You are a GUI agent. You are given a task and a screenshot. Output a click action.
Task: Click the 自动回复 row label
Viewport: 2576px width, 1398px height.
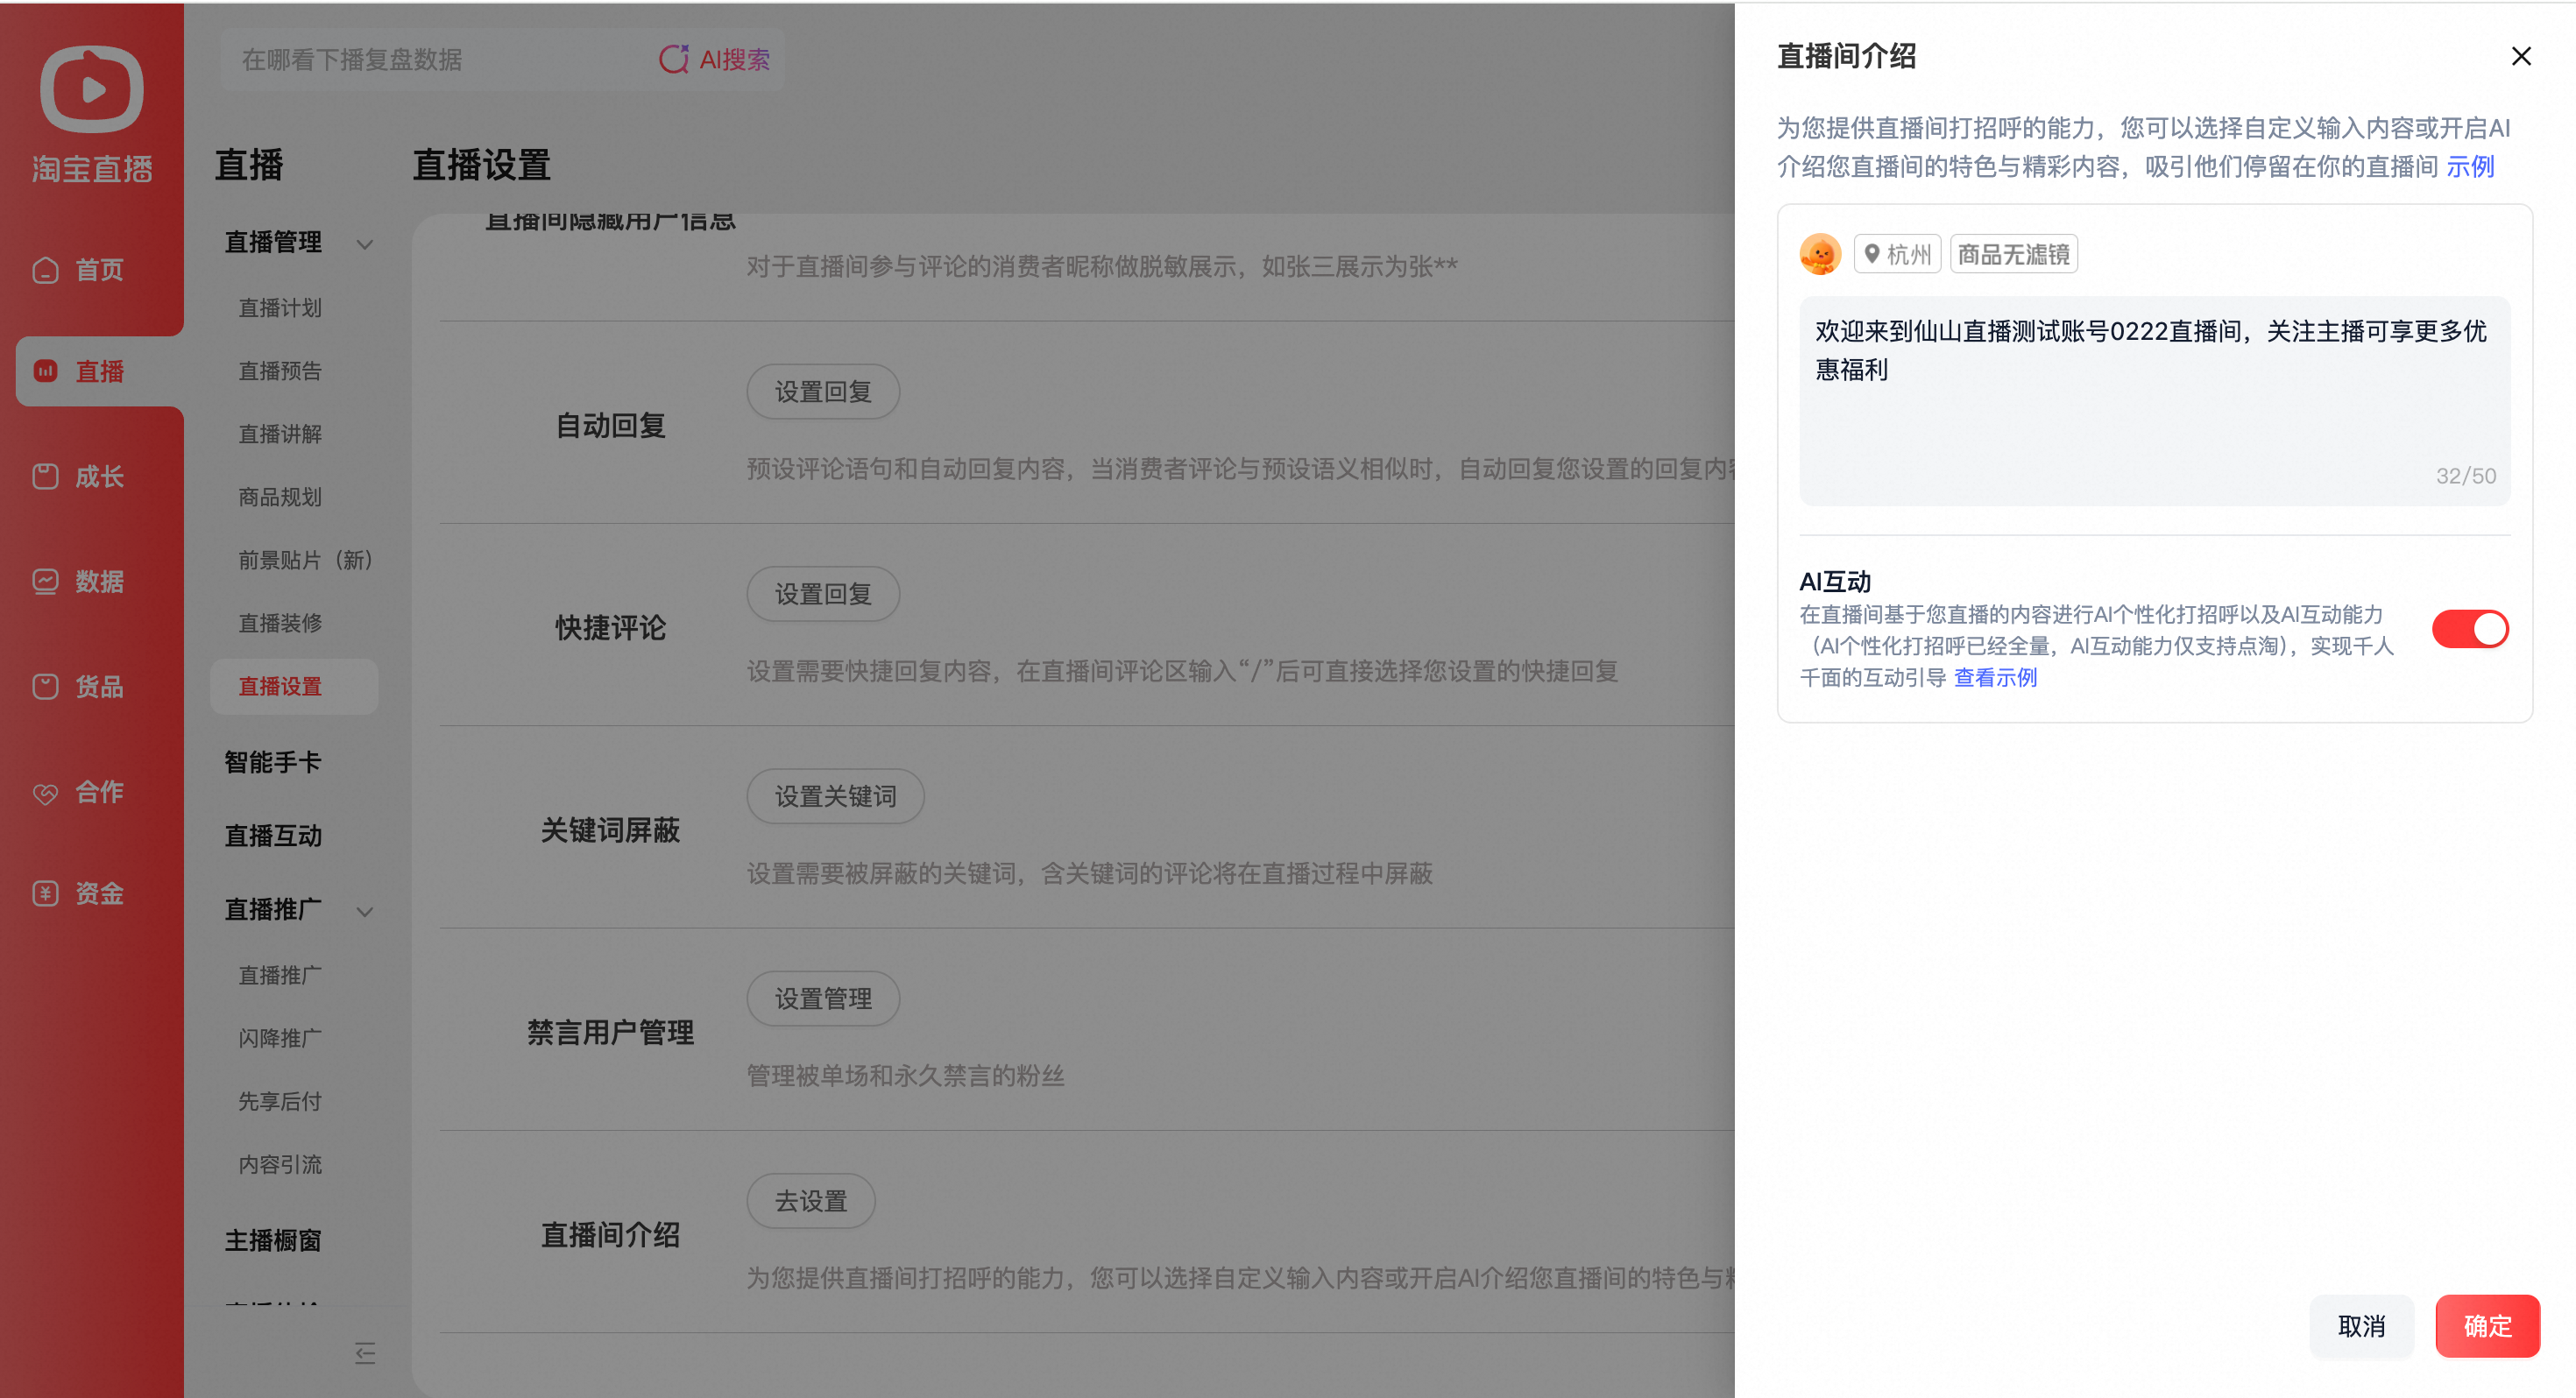[x=610, y=426]
